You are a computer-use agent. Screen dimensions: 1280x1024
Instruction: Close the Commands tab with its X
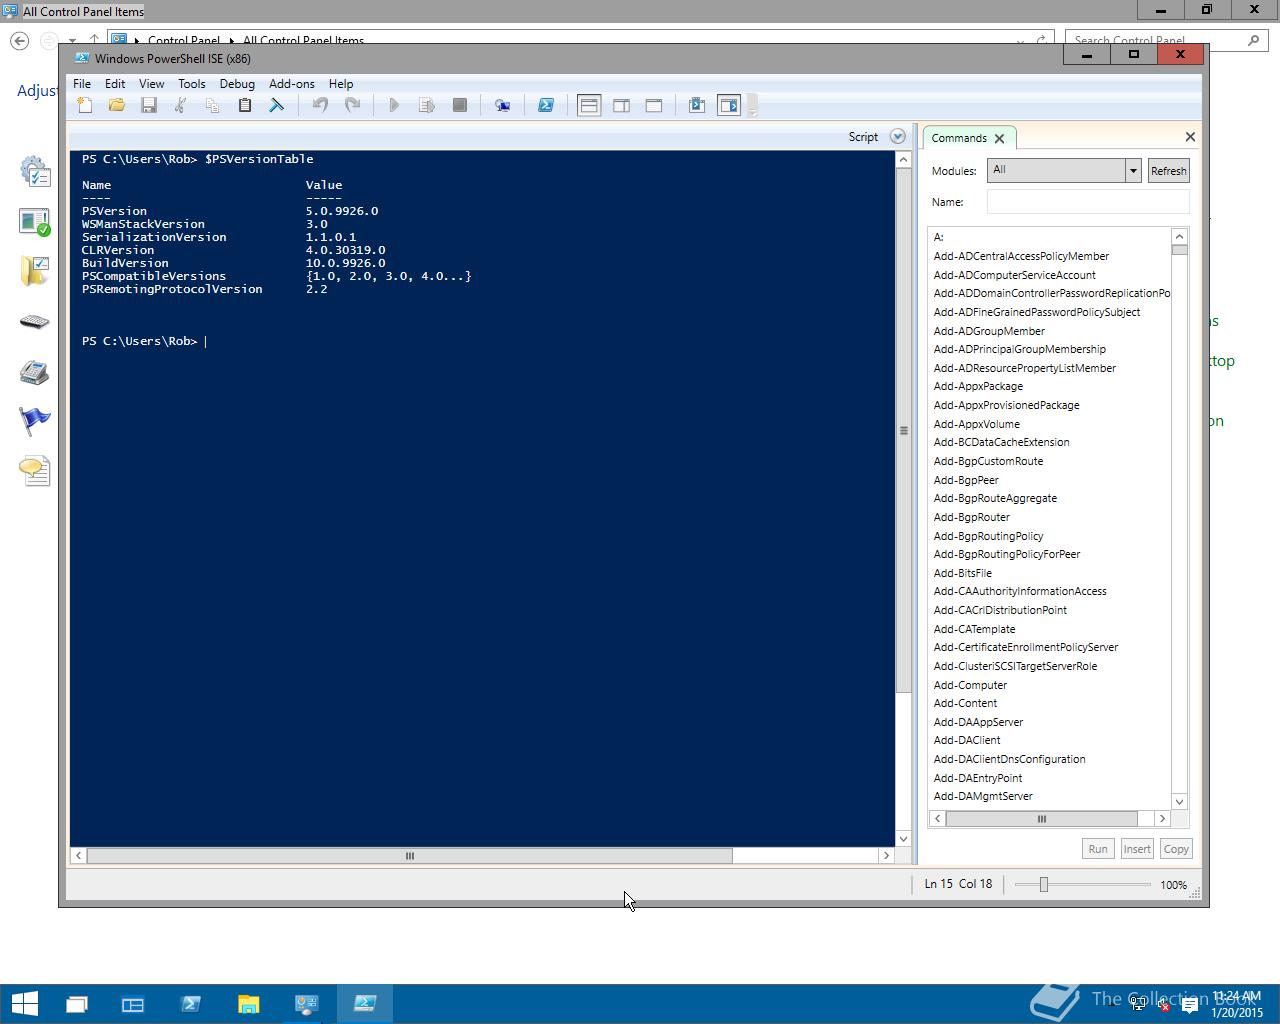click(999, 139)
